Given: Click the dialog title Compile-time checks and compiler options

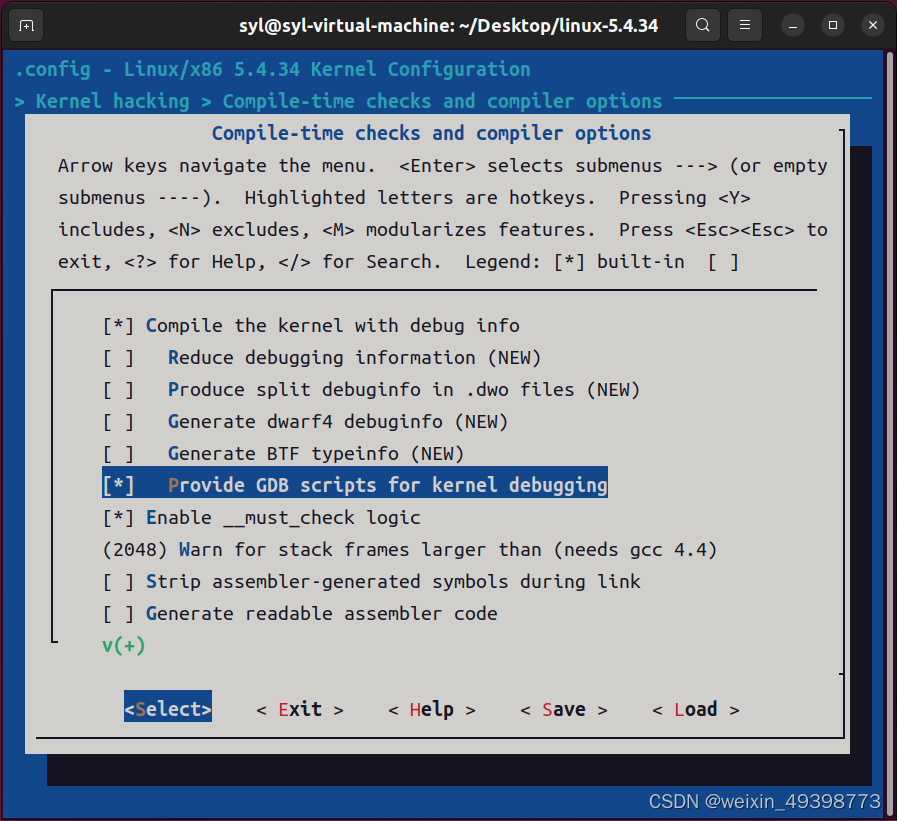Looking at the screenshot, I should [431, 133].
